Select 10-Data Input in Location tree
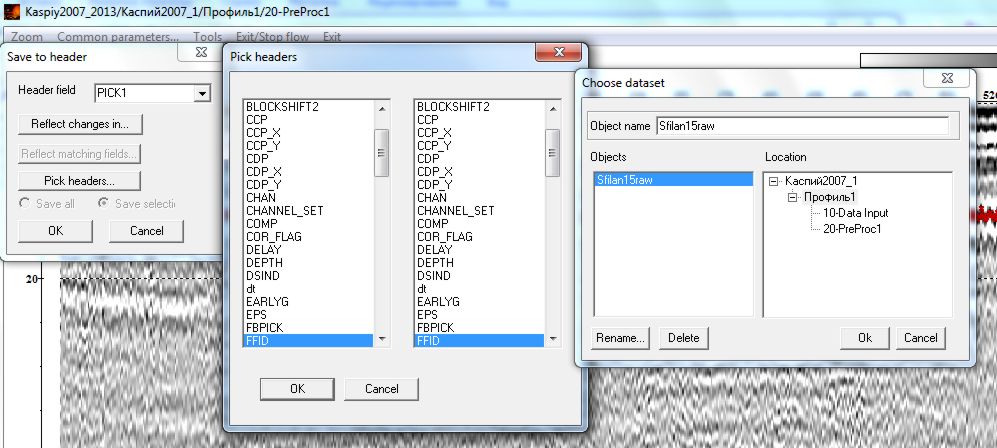The height and width of the screenshot is (448, 997). (855, 213)
